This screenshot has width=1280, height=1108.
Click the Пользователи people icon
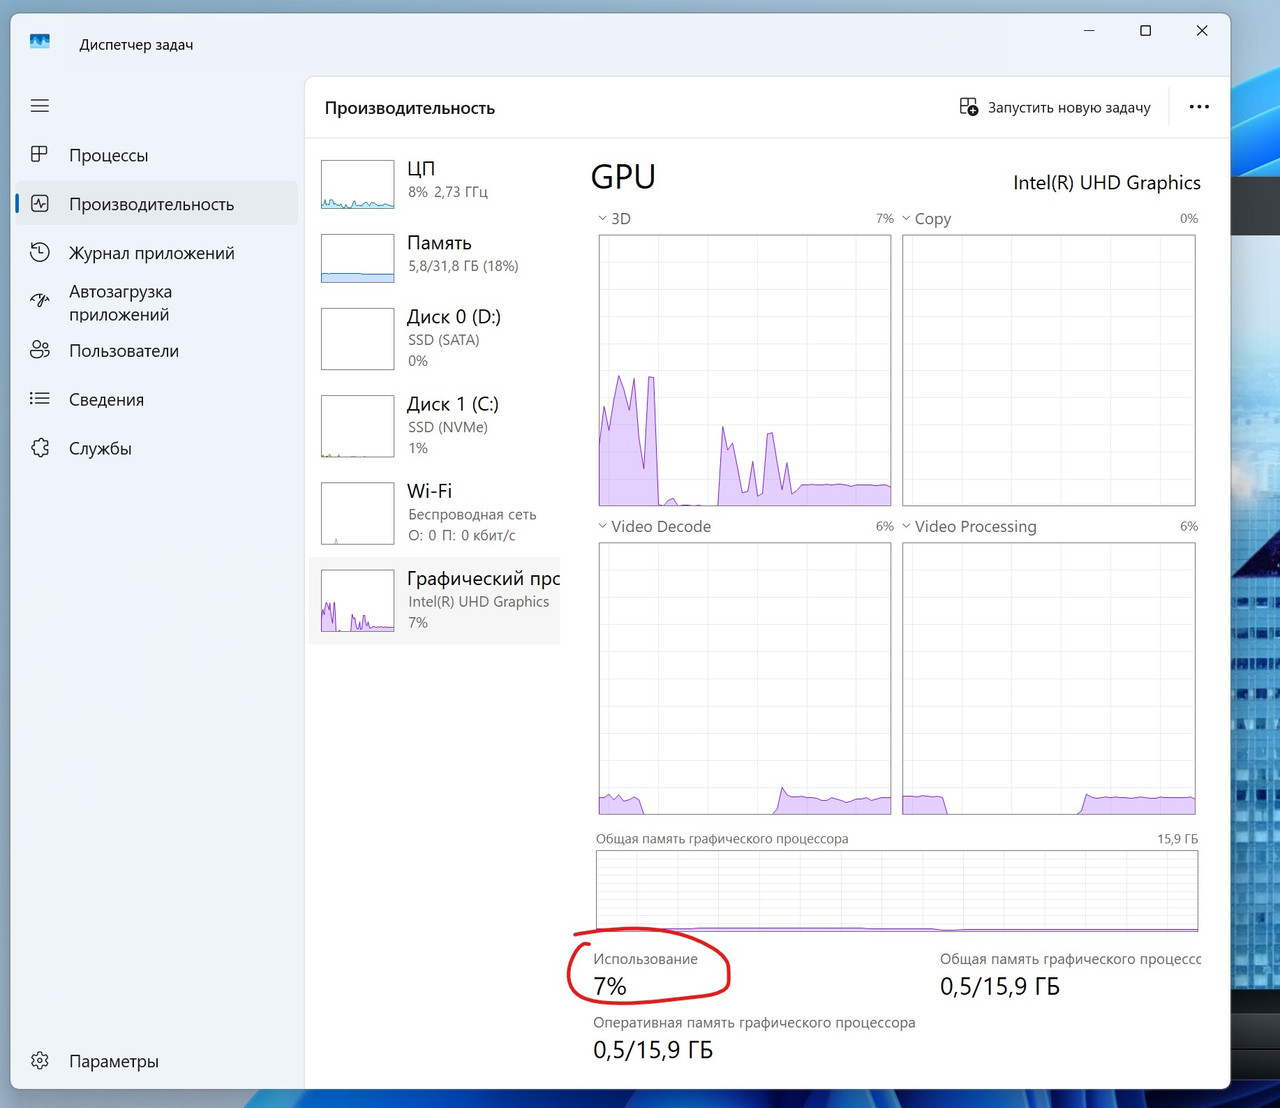[40, 350]
